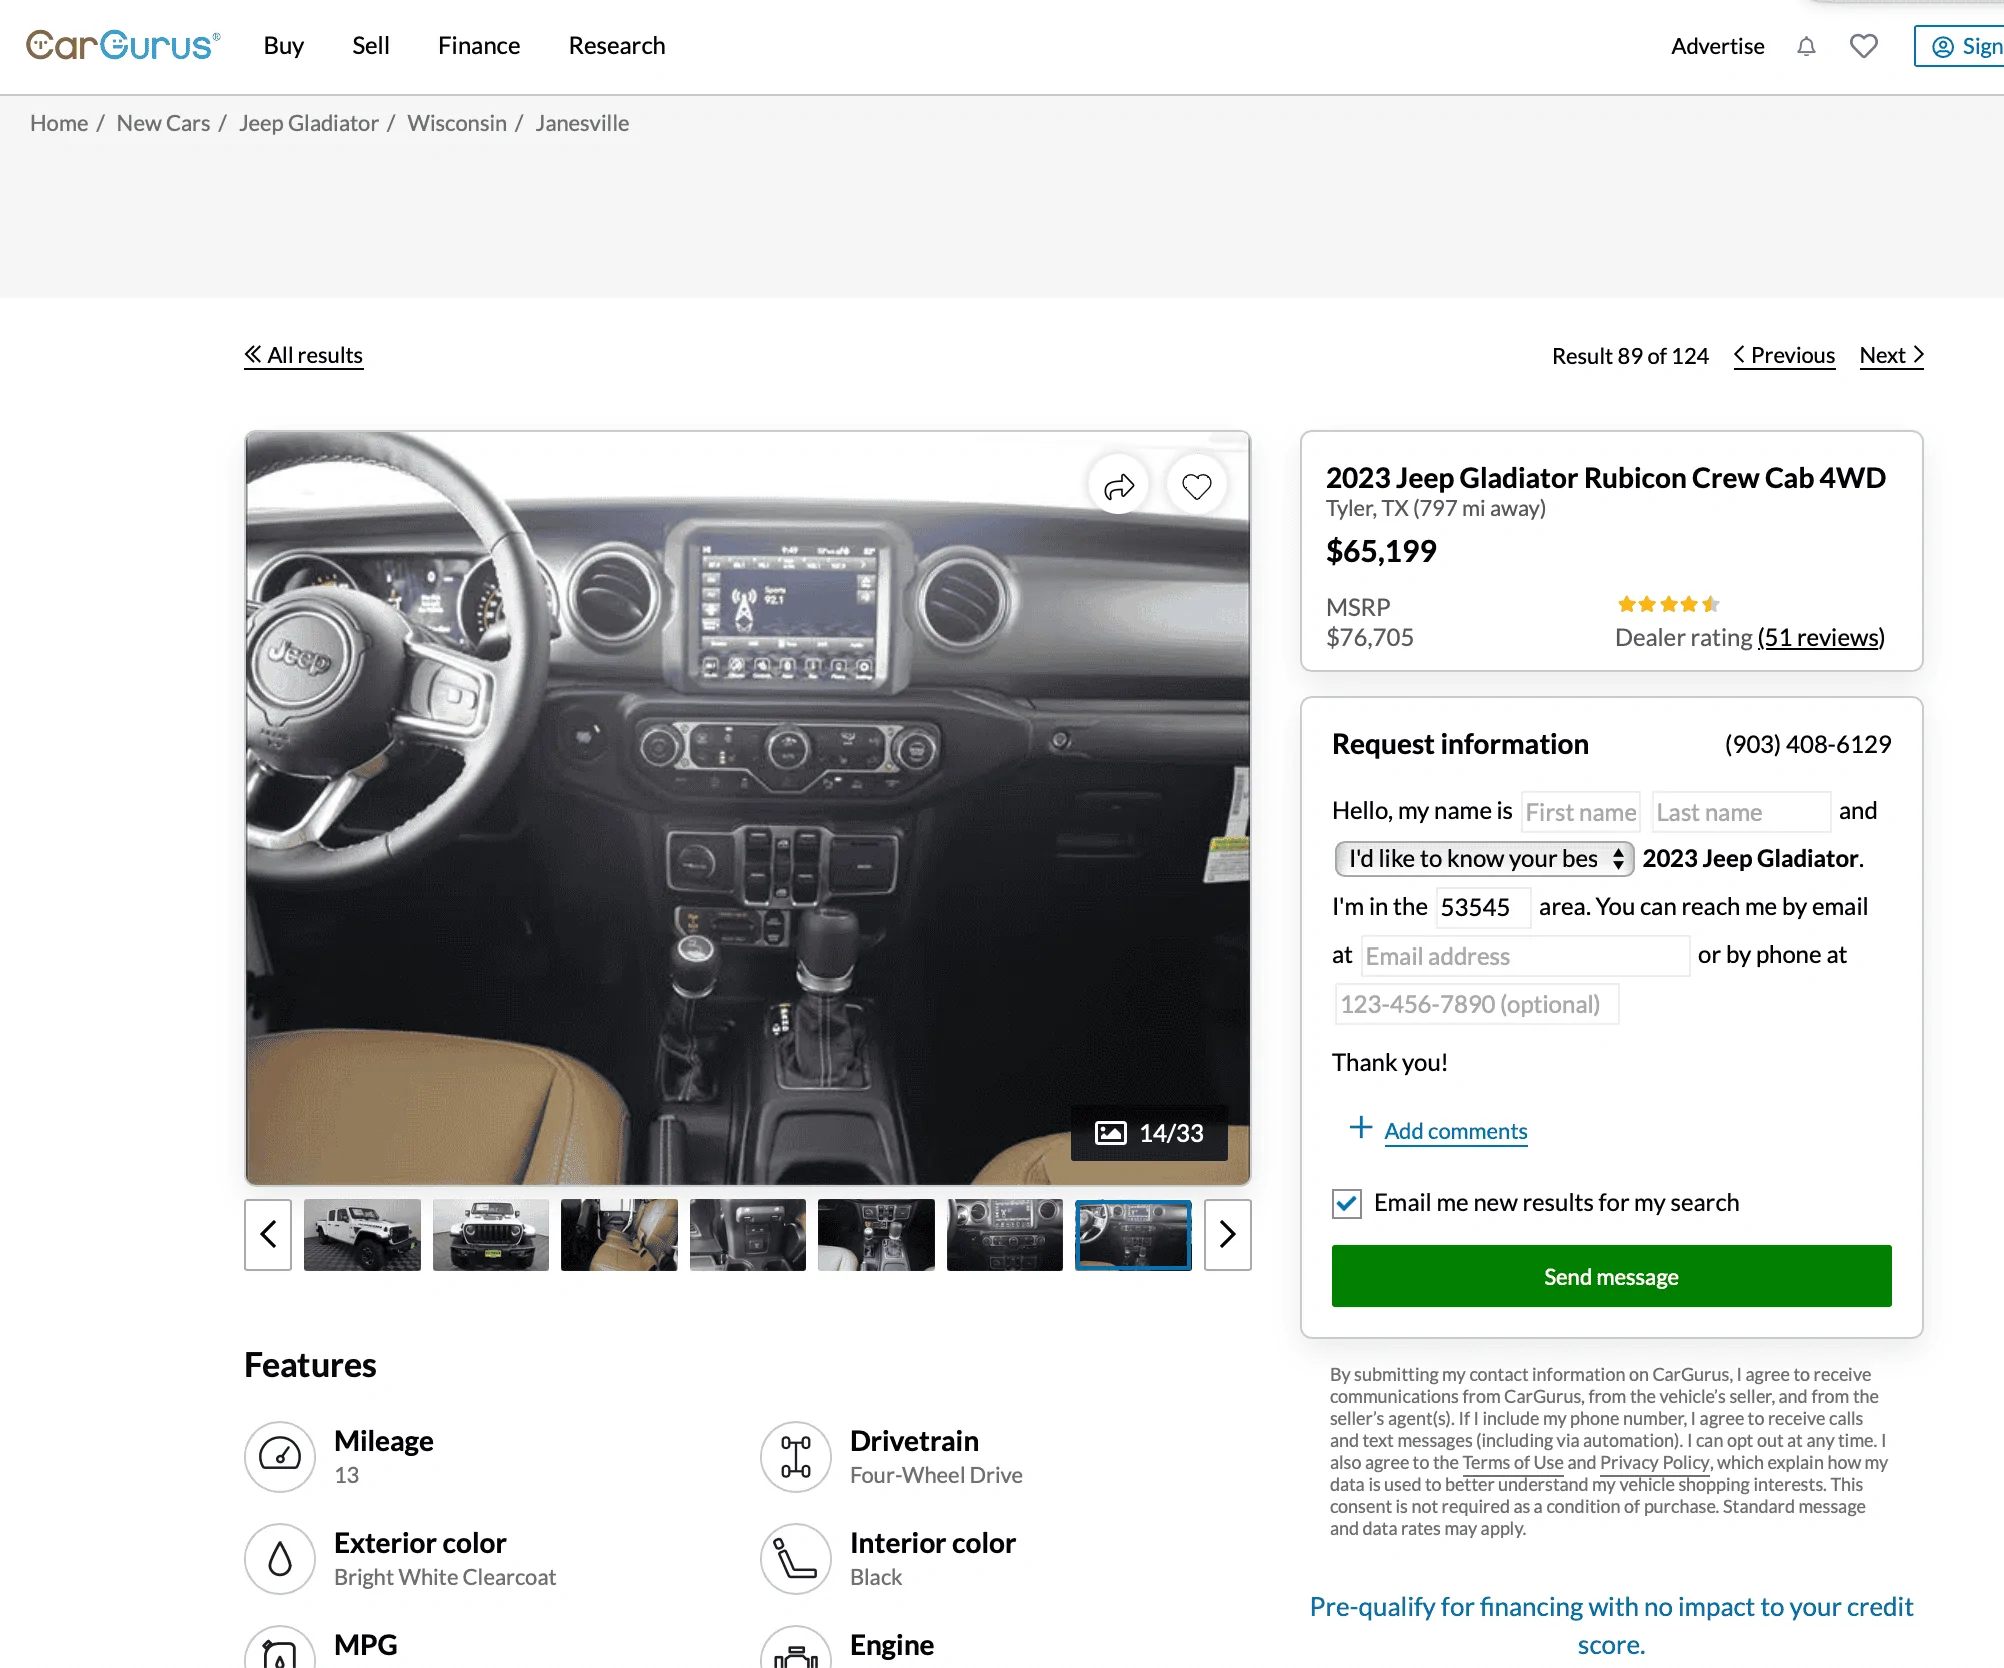The width and height of the screenshot is (2004, 1668).
Task: Open the Finance menu
Action: pos(479,46)
